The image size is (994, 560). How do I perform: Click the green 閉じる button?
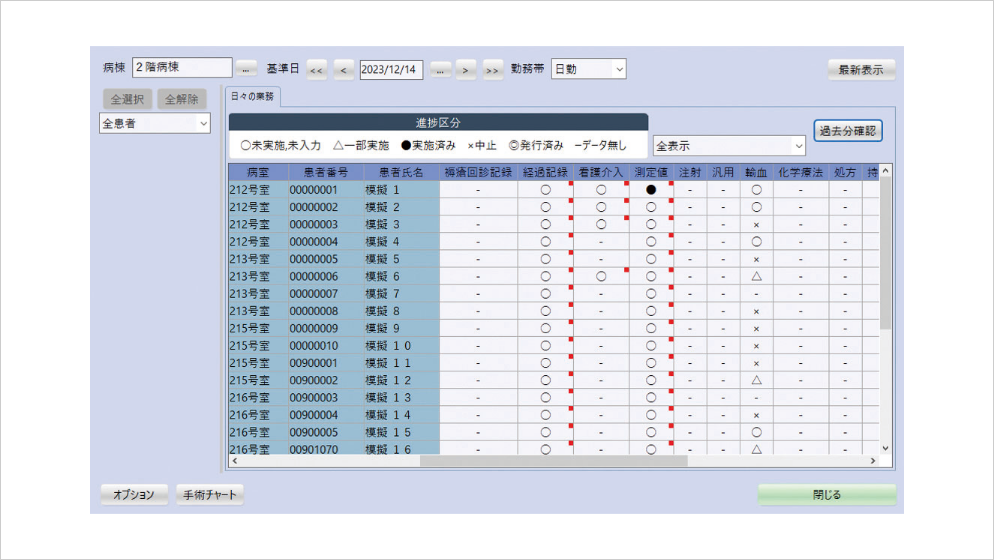(826, 495)
